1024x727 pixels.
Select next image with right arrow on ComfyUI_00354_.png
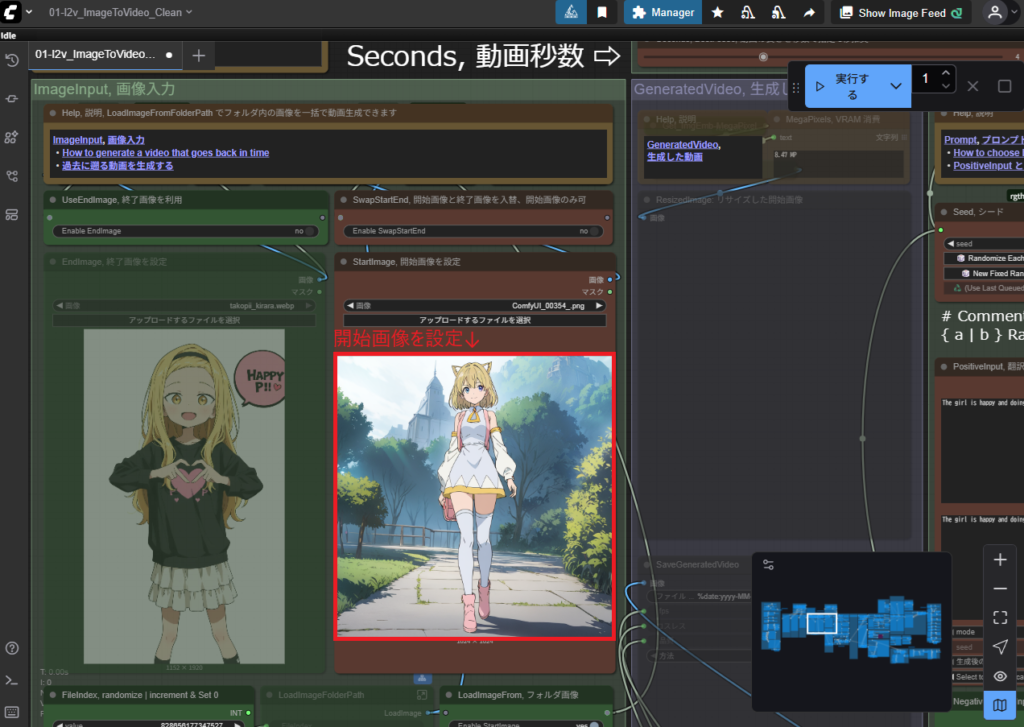coord(598,306)
